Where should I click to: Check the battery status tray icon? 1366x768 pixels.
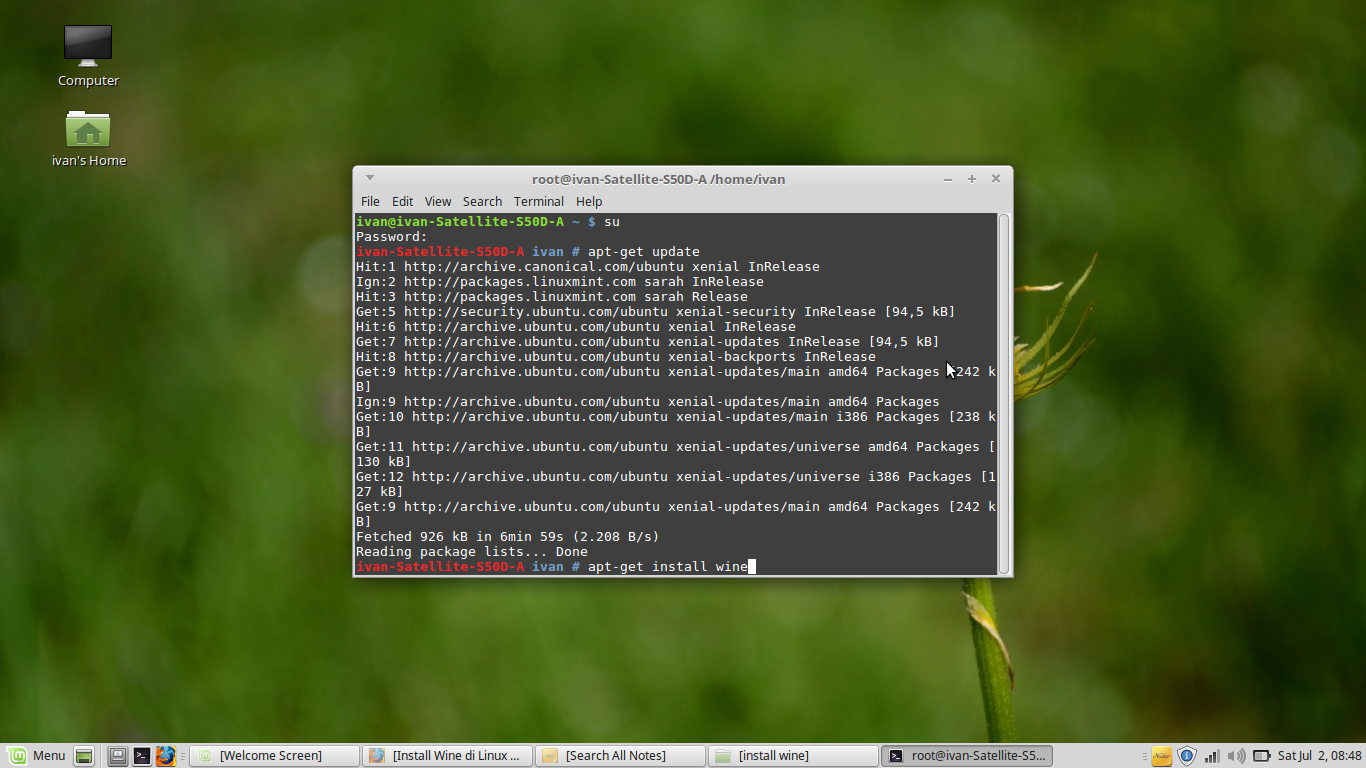pos(1261,755)
